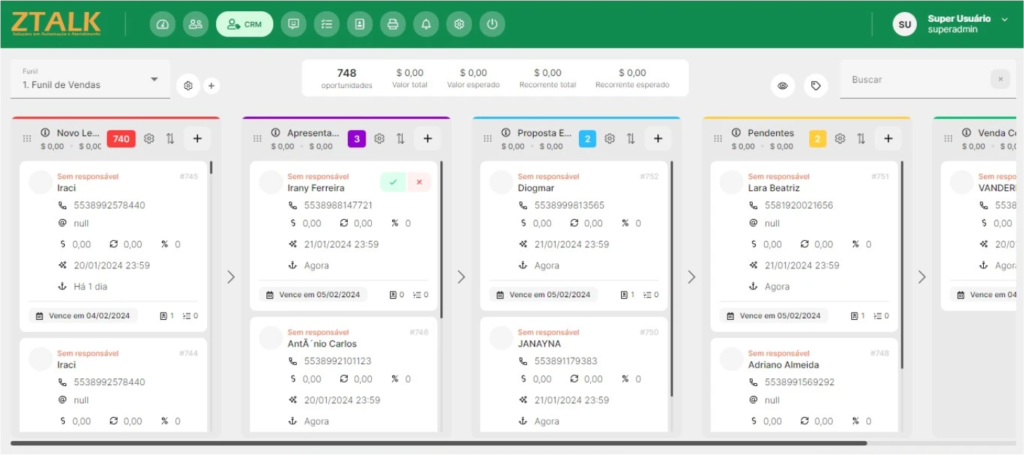
Task: Open Novo Le... column settings gear
Action: click(x=149, y=138)
